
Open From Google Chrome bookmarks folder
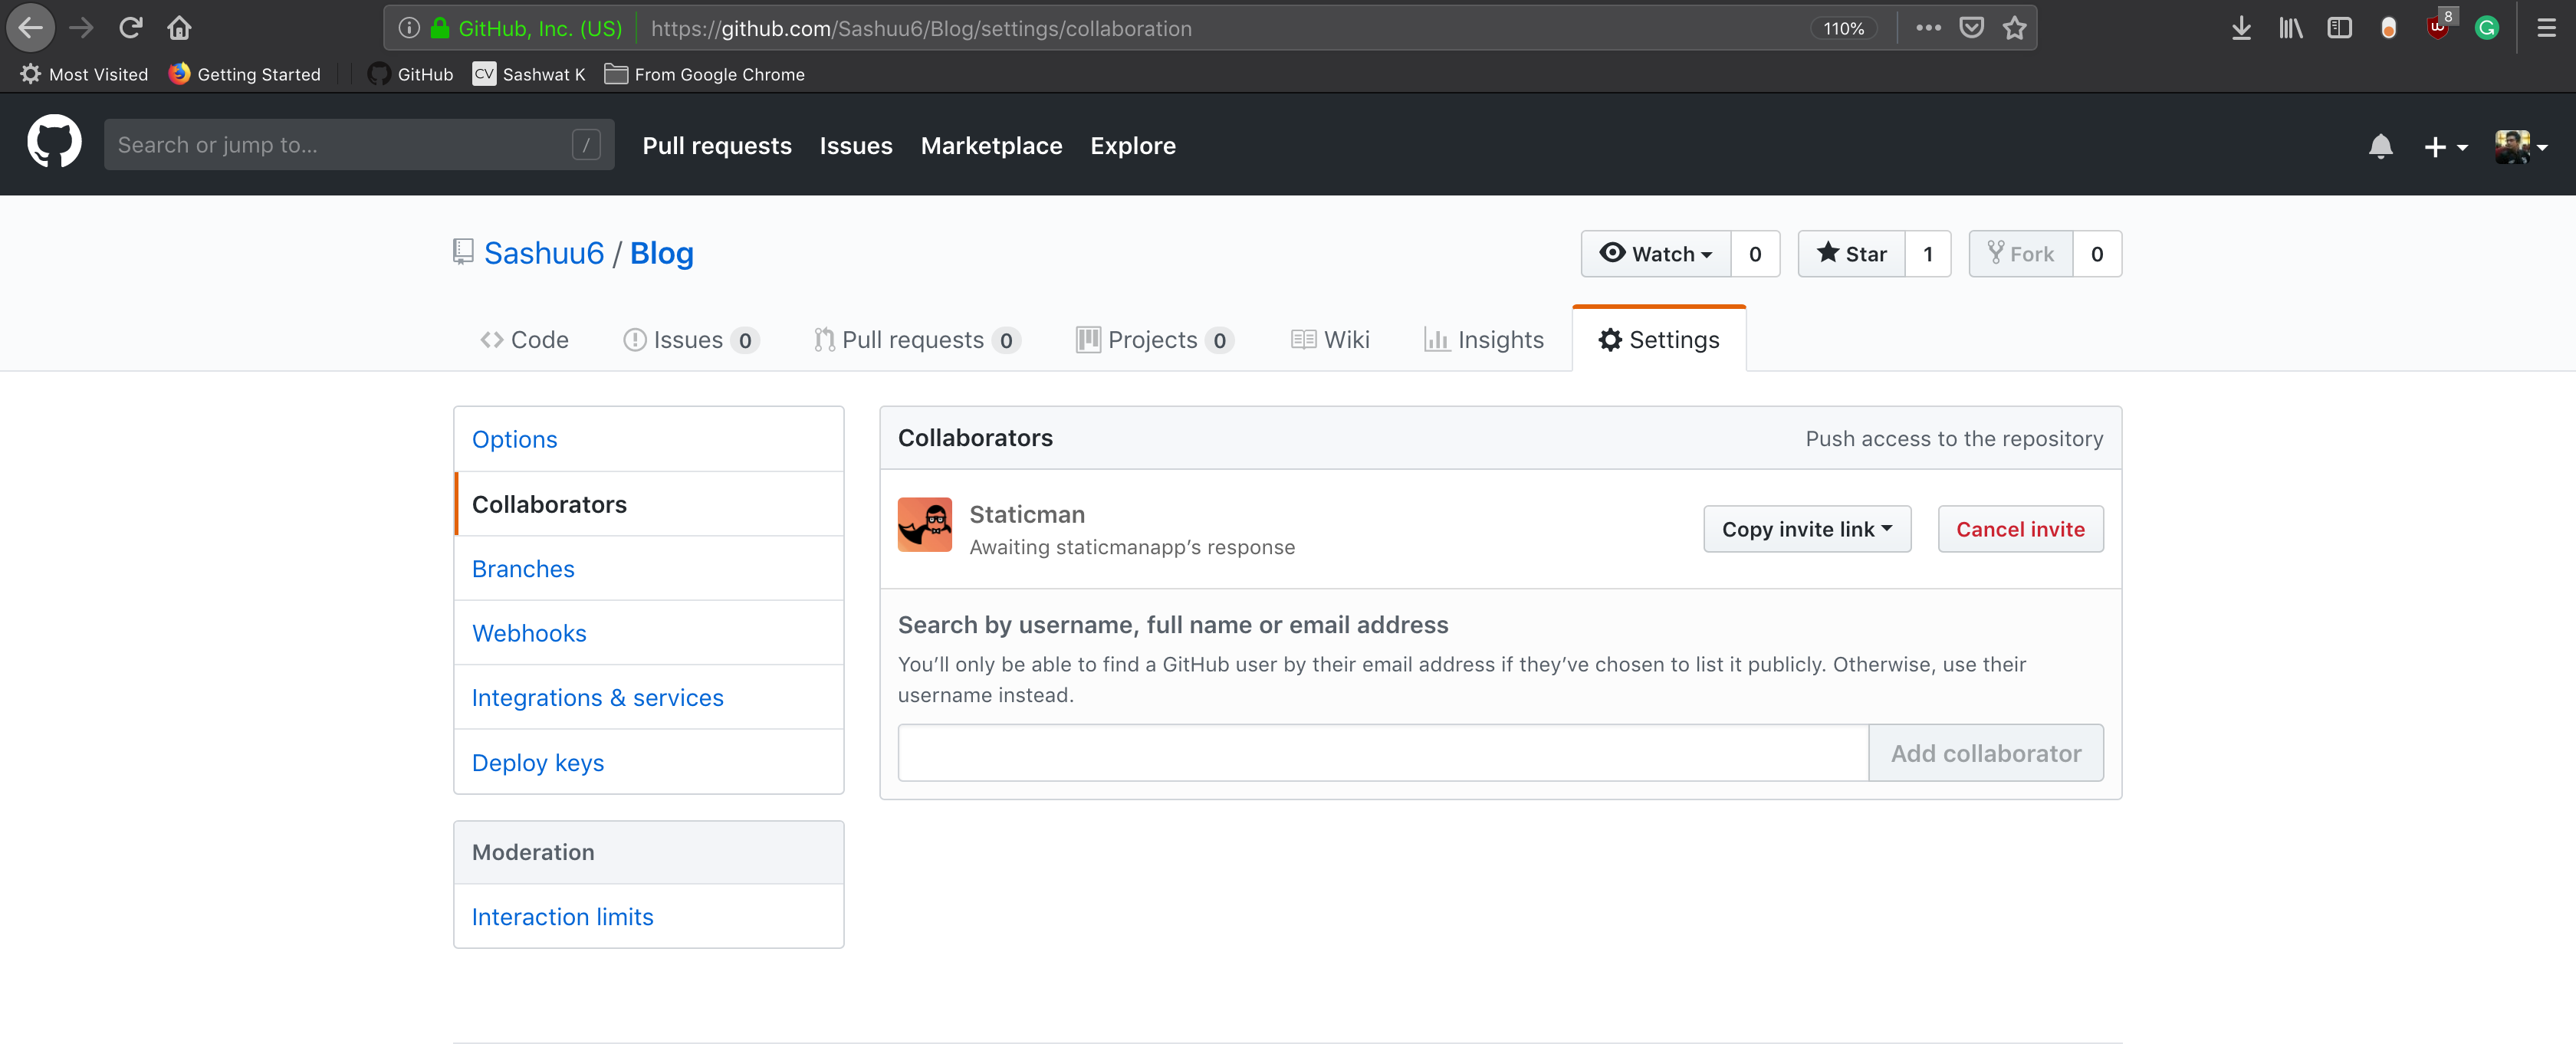705,74
